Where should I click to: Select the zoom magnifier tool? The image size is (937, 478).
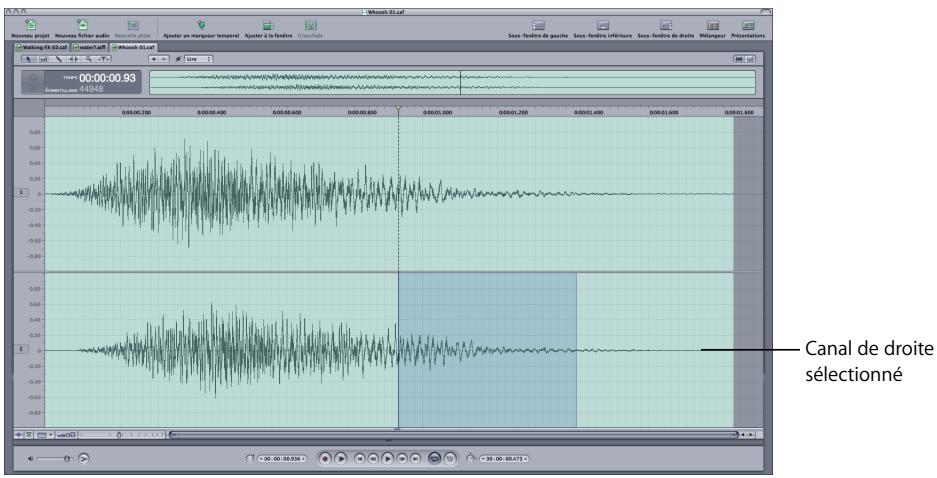tap(88, 59)
